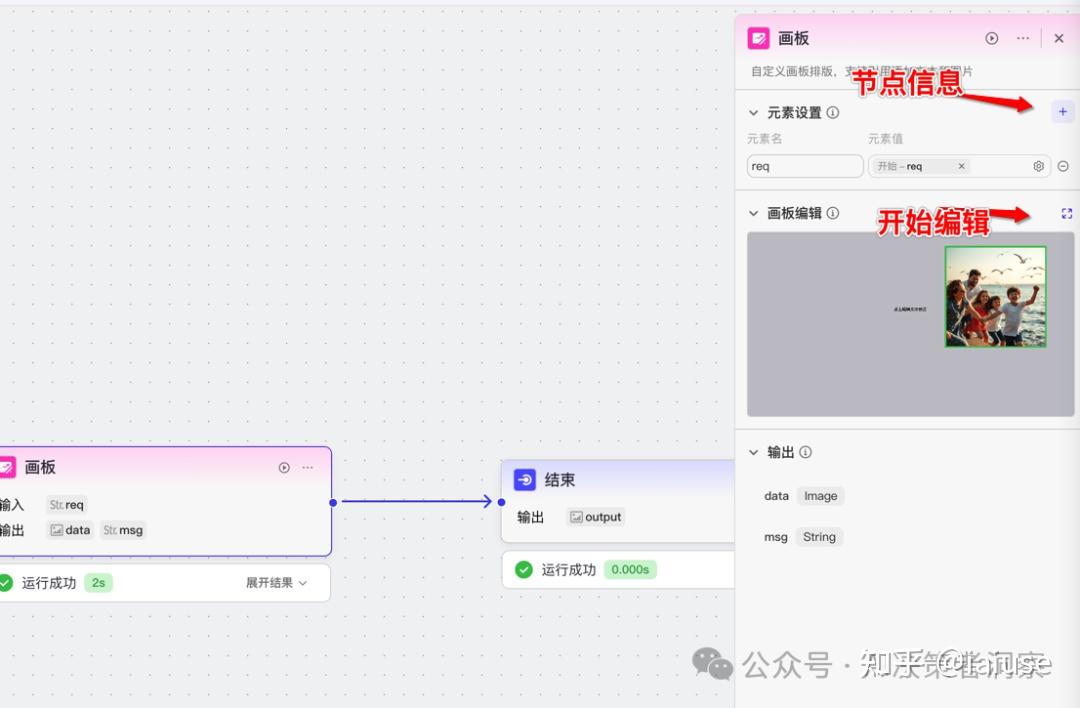Screen dimensions: 1080x708
Task: Click the fullscreen icon to start 画板编辑
Action: (1066, 213)
